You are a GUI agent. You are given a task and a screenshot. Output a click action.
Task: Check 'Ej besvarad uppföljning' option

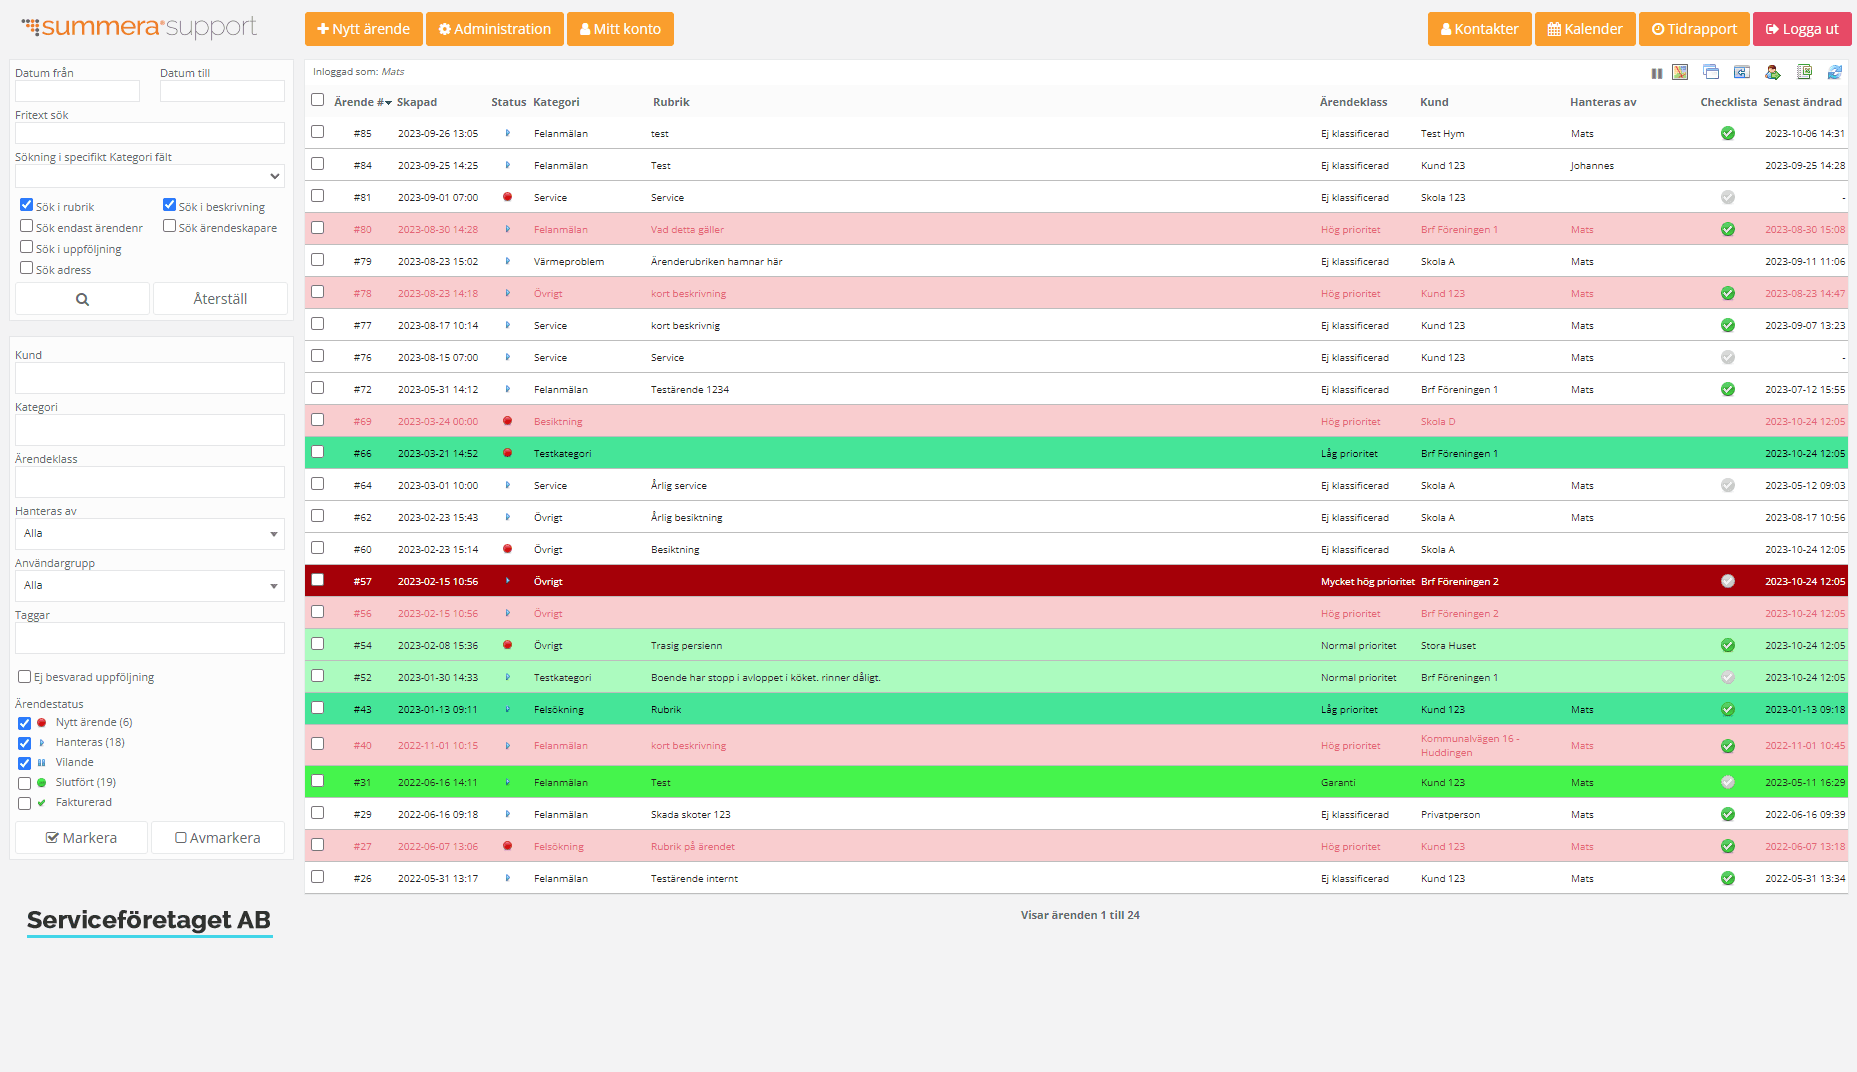[25, 677]
